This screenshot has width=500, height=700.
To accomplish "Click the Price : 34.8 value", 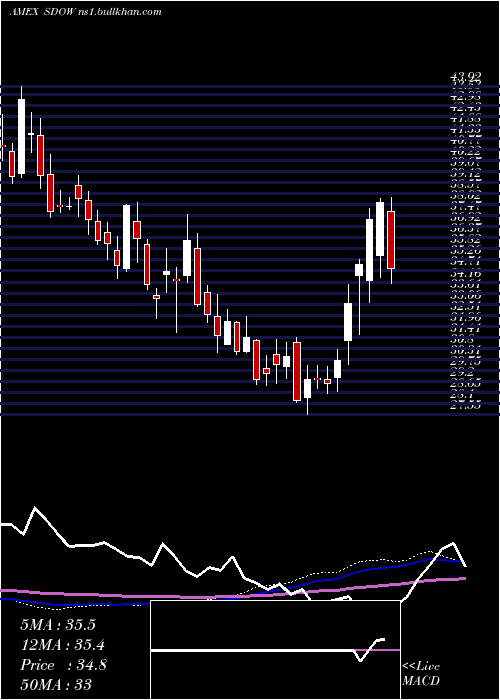I will 63,665.
